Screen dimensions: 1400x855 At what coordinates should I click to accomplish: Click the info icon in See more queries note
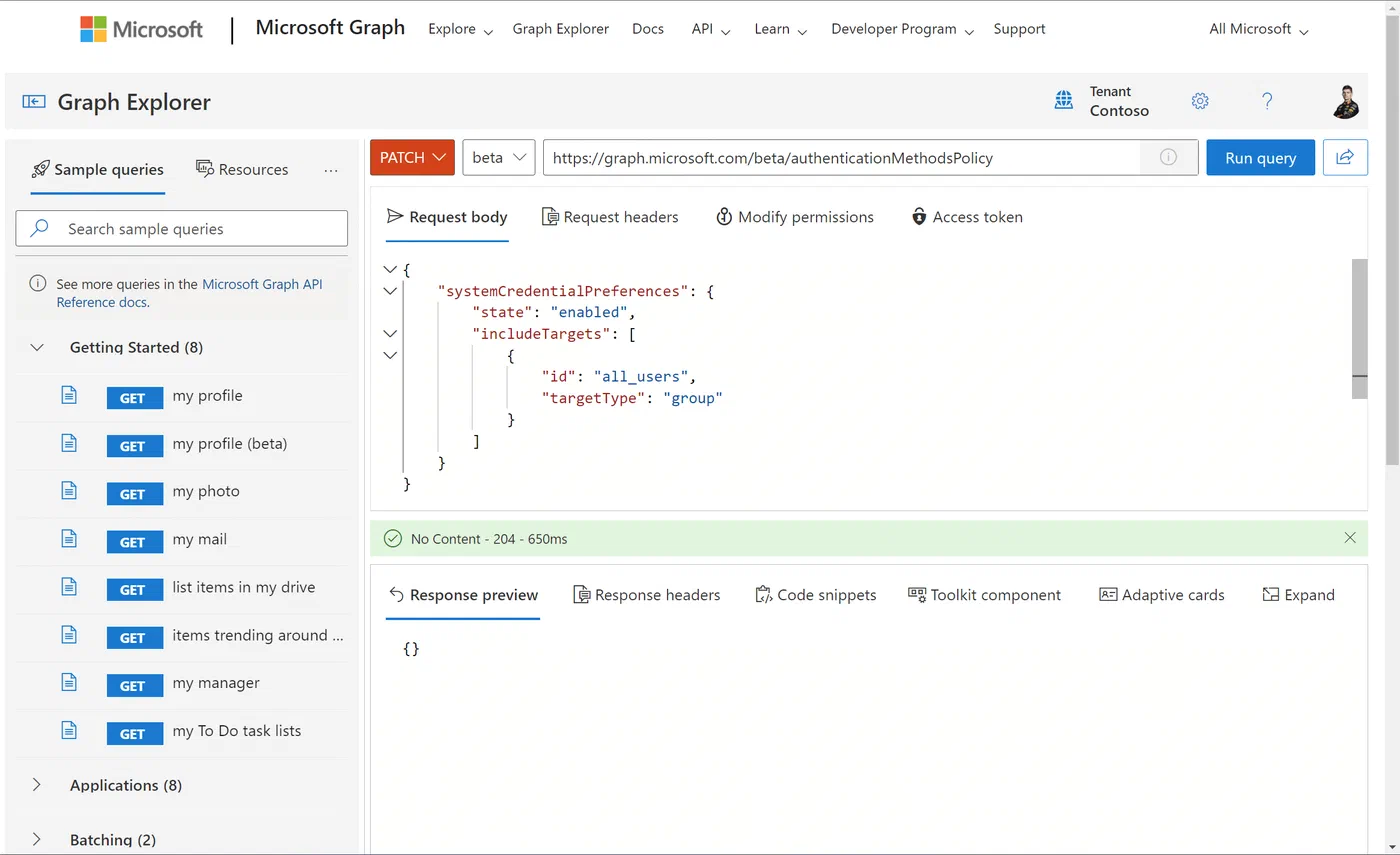(x=38, y=284)
